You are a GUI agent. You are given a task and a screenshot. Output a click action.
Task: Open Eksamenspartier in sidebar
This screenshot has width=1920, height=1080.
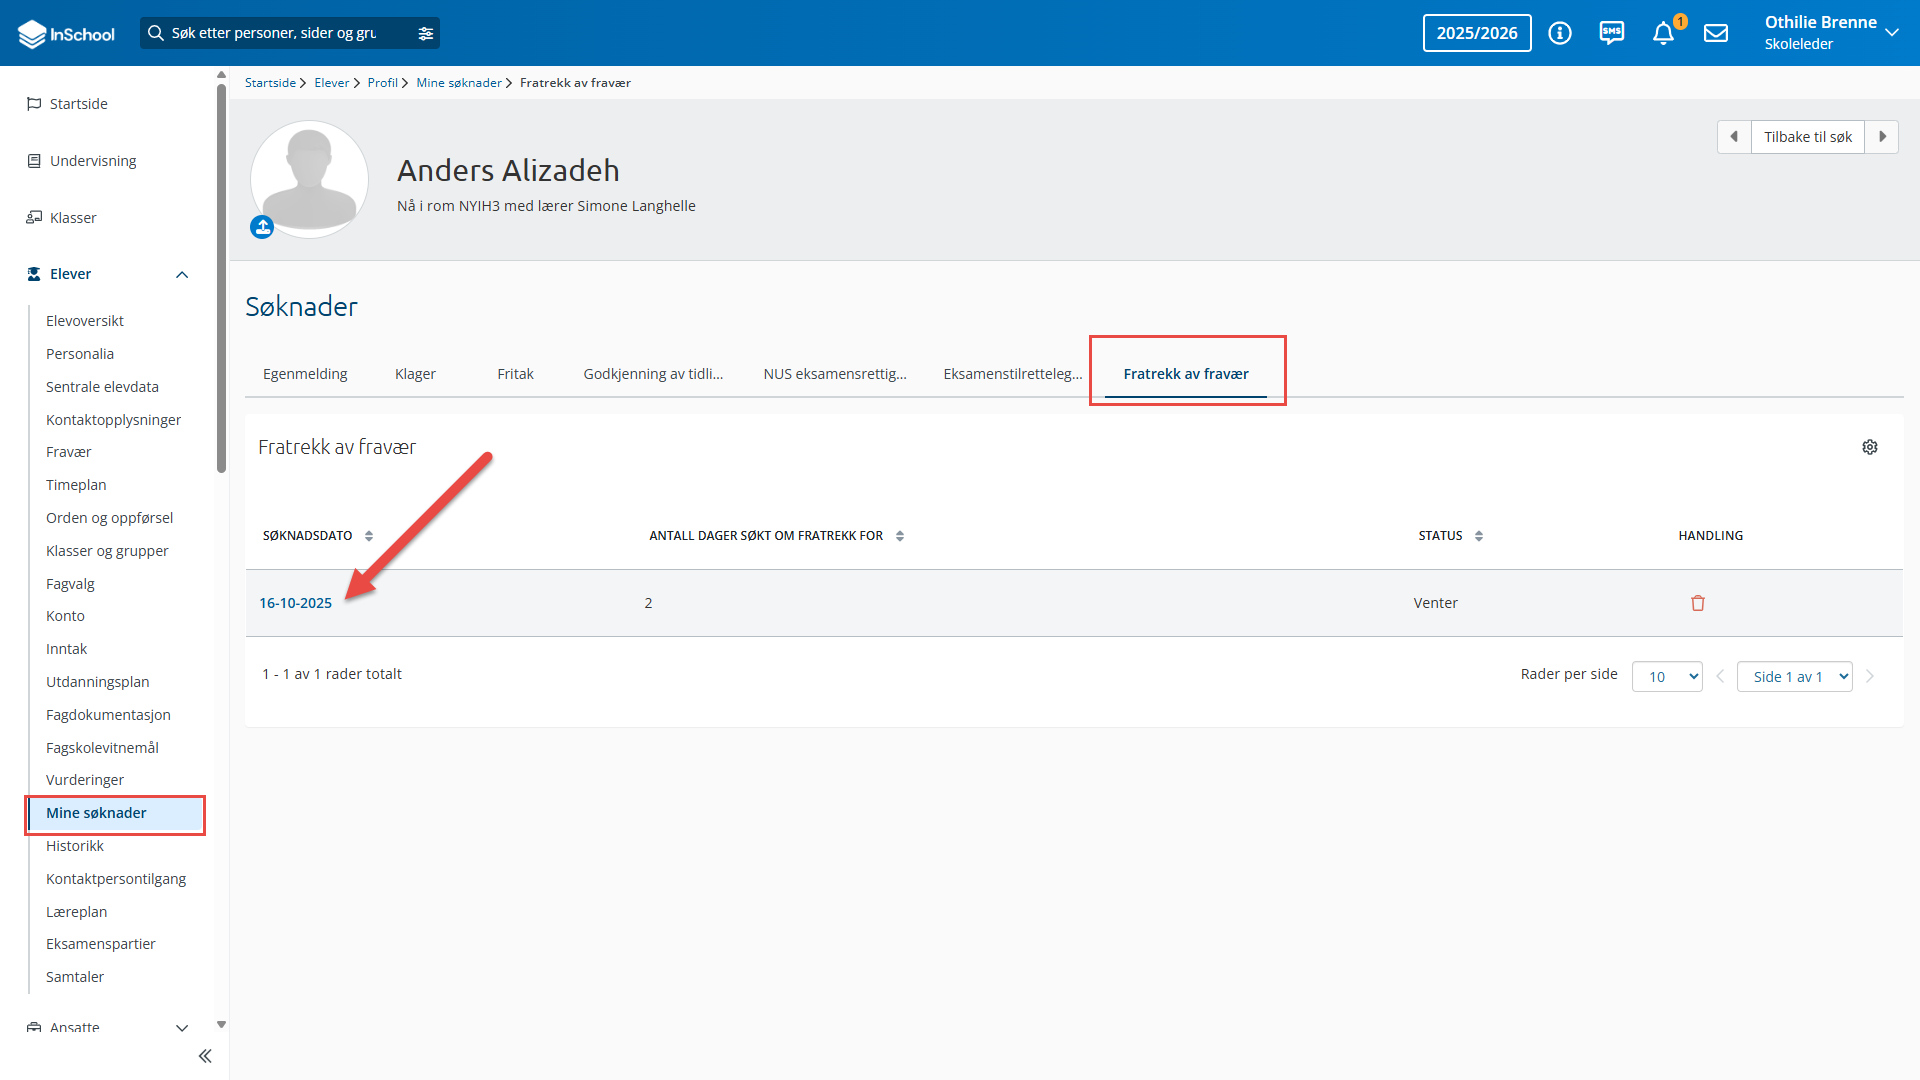click(100, 944)
